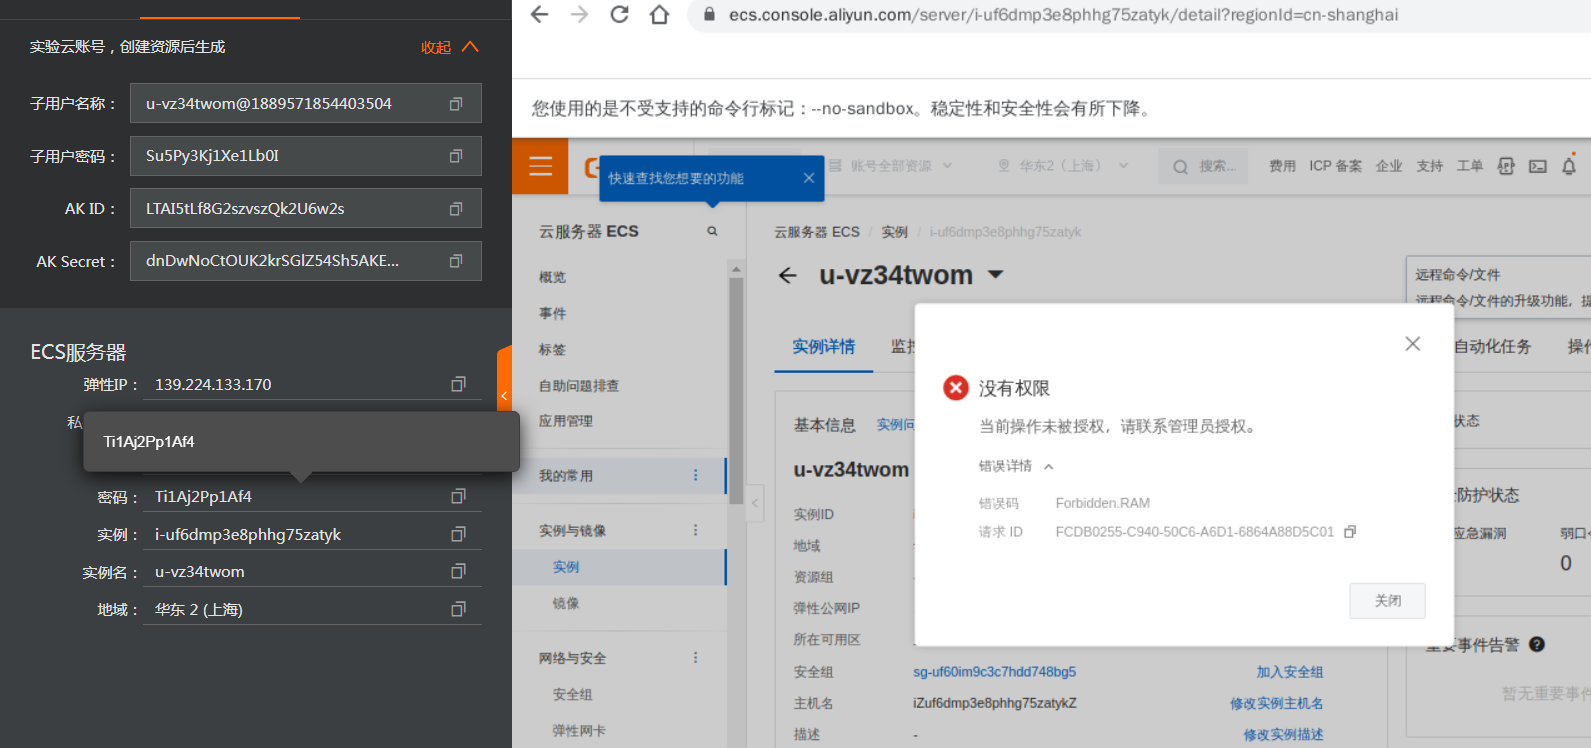The width and height of the screenshot is (1591, 748).
Task: Click the 关闭 button in the dialog
Action: [x=1388, y=601]
